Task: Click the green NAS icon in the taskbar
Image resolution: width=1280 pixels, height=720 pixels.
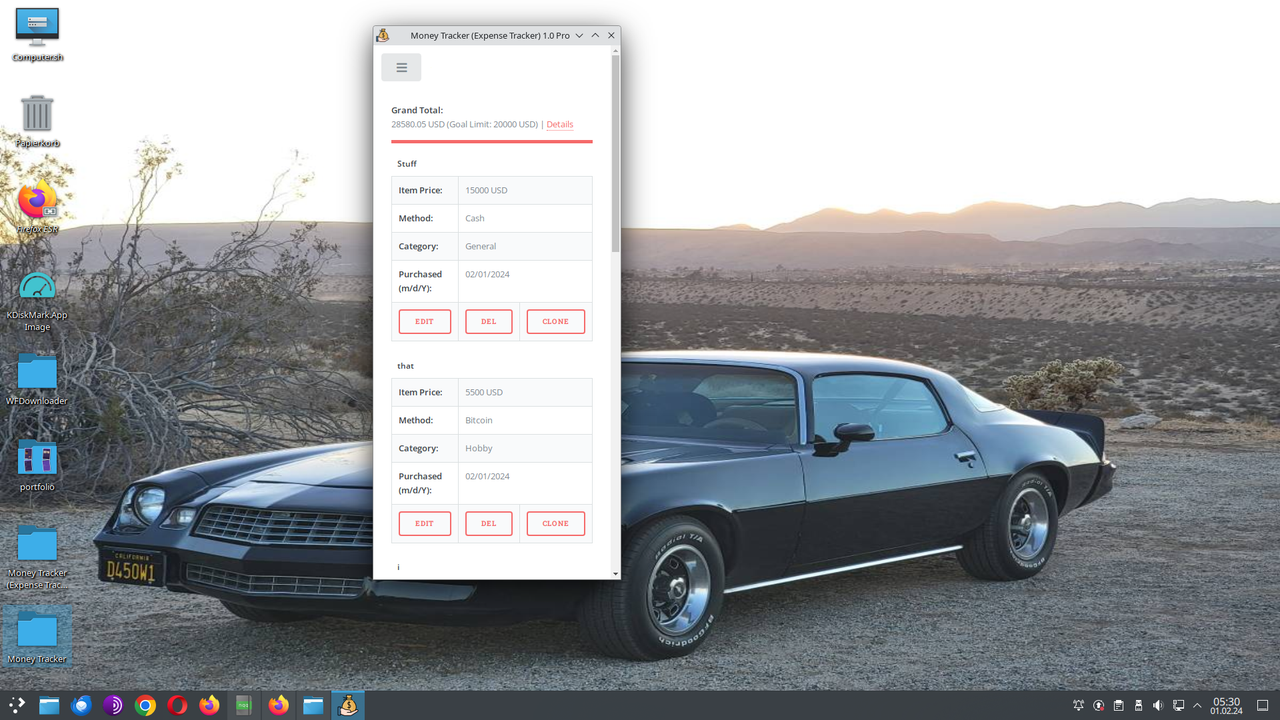Action: tap(243, 705)
